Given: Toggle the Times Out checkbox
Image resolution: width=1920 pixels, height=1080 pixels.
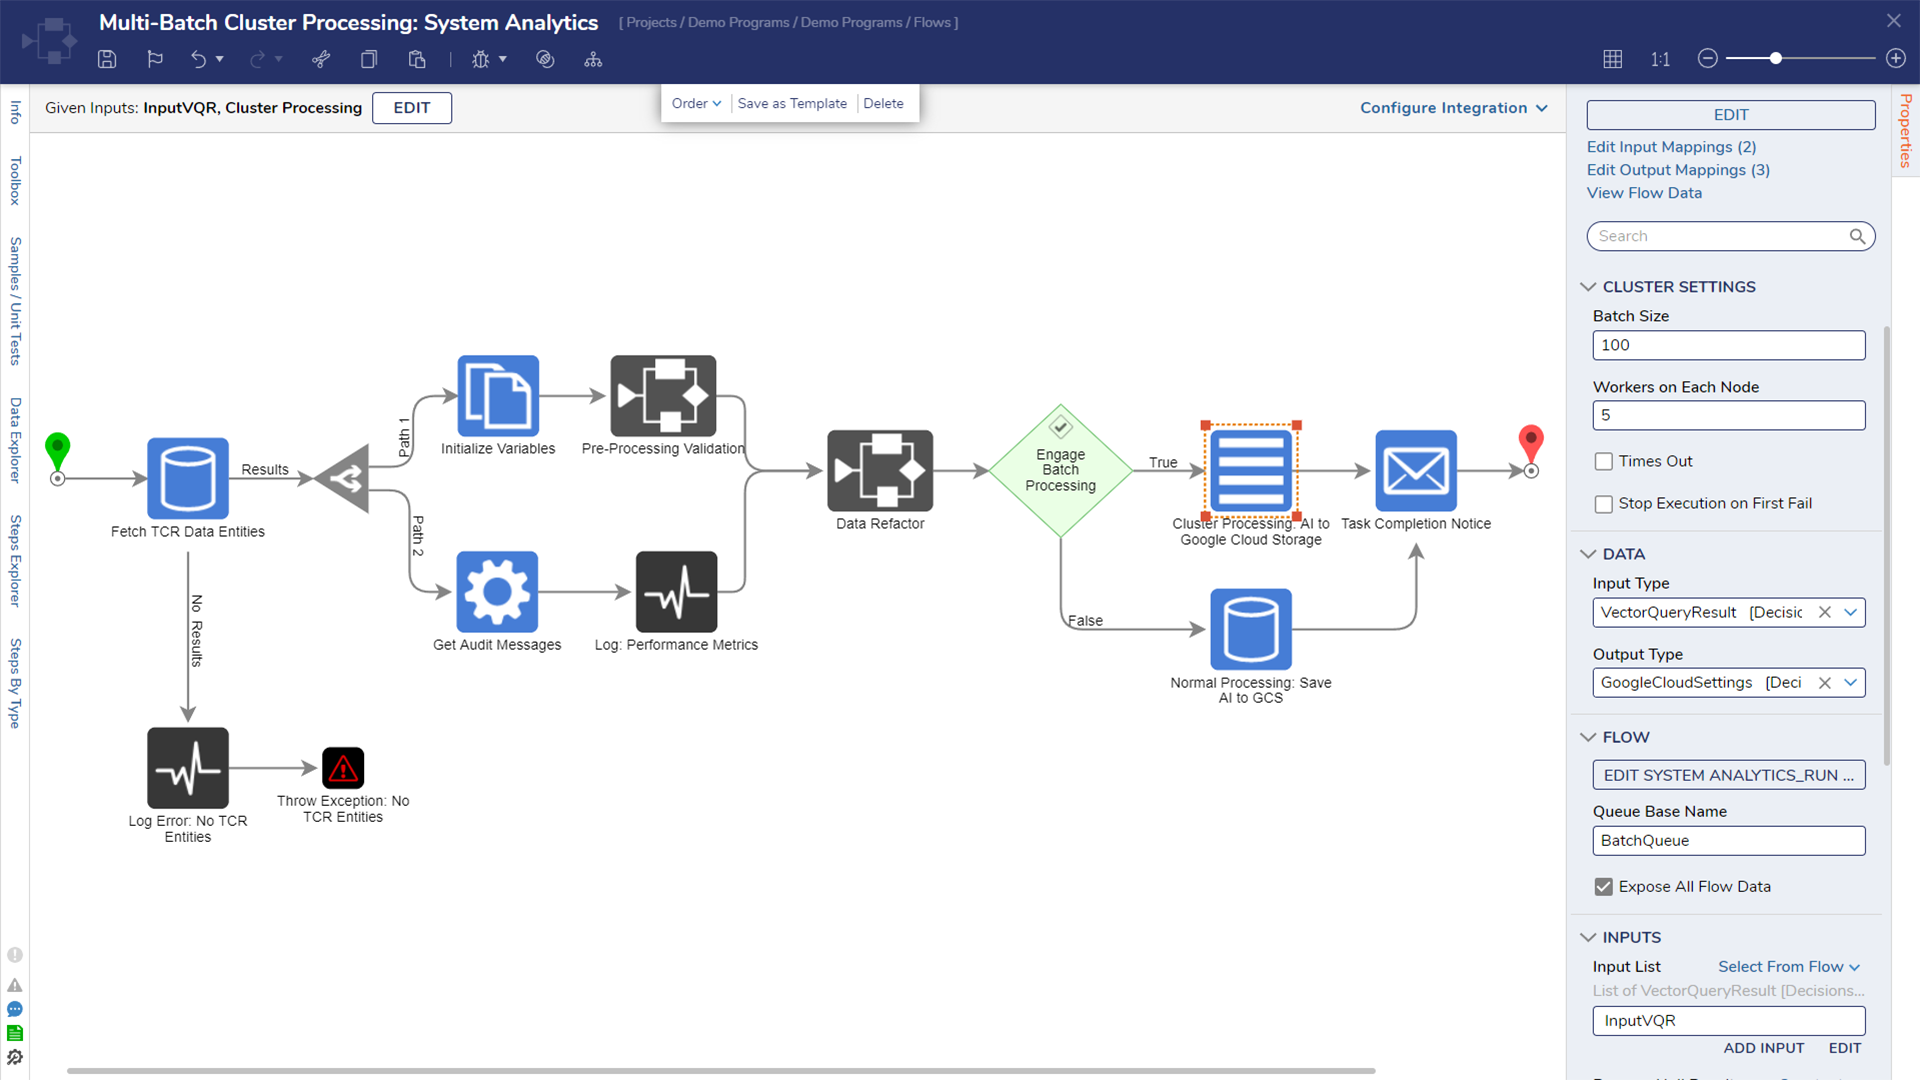Looking at the screenshot, I should pos(1604,460).
